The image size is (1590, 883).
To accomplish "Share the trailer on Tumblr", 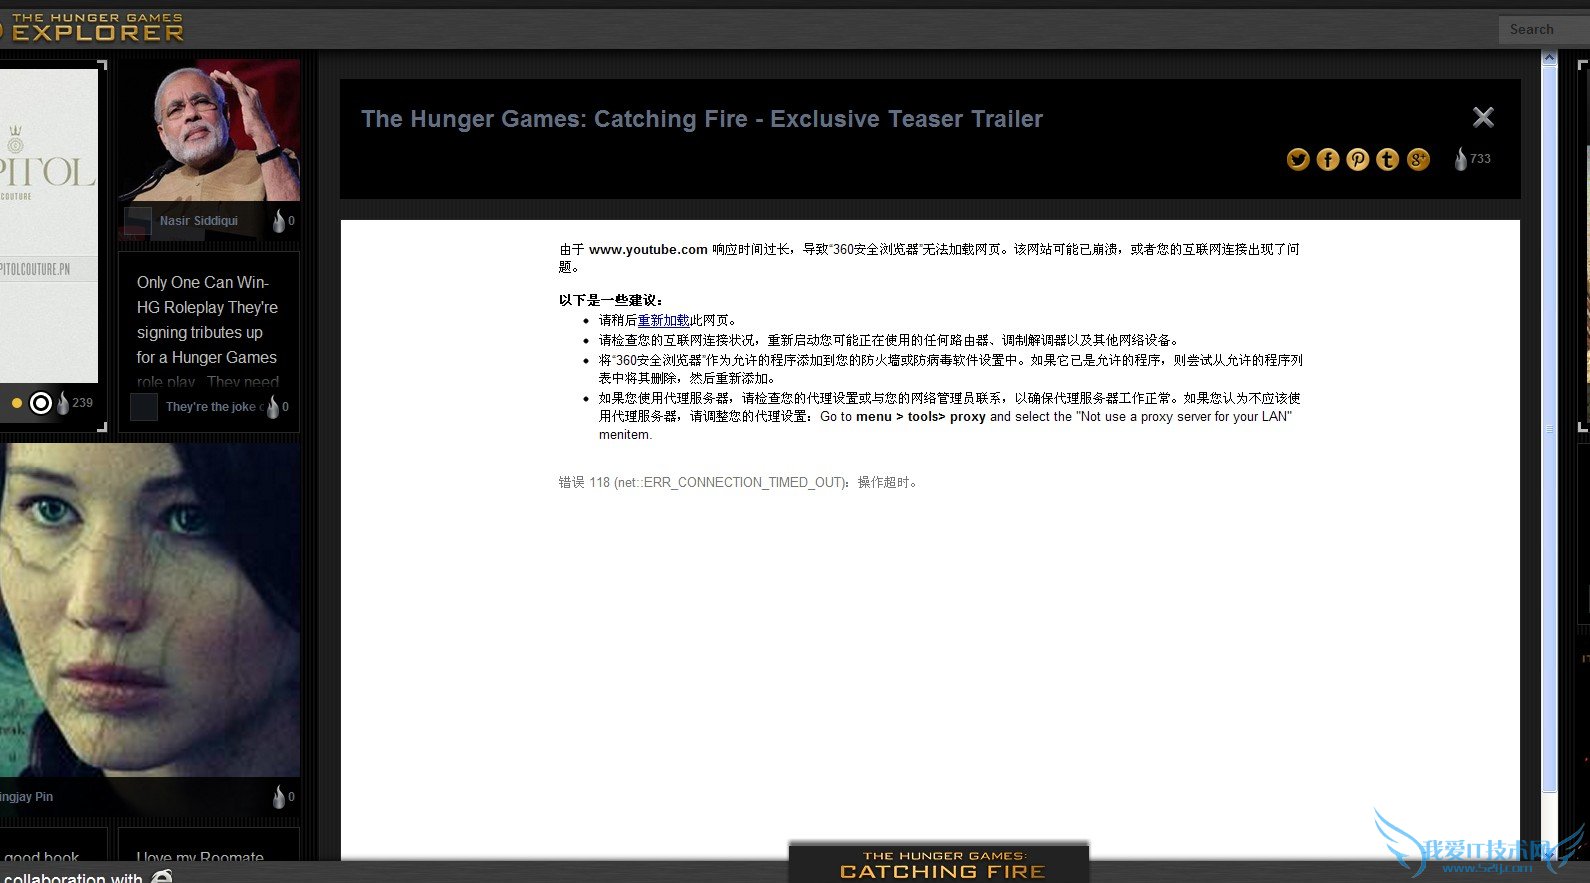I will [1388, 160].
